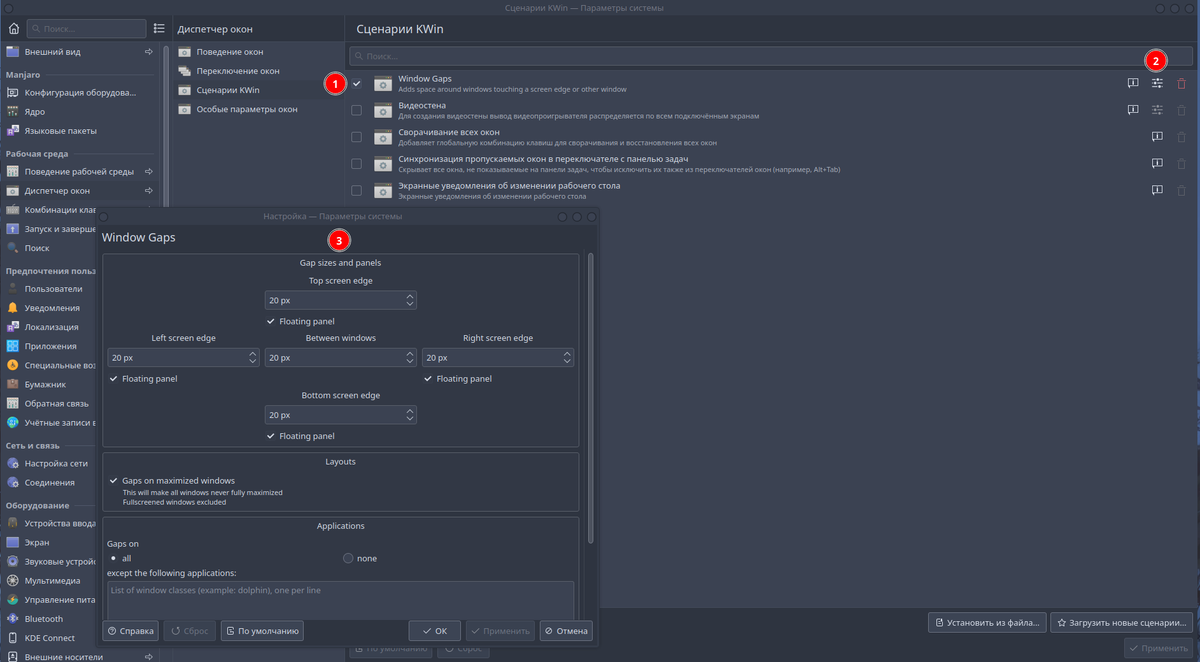
Task: Enable Синхронизация пропускаемых окон checkbox
Action: click(357, 163)
